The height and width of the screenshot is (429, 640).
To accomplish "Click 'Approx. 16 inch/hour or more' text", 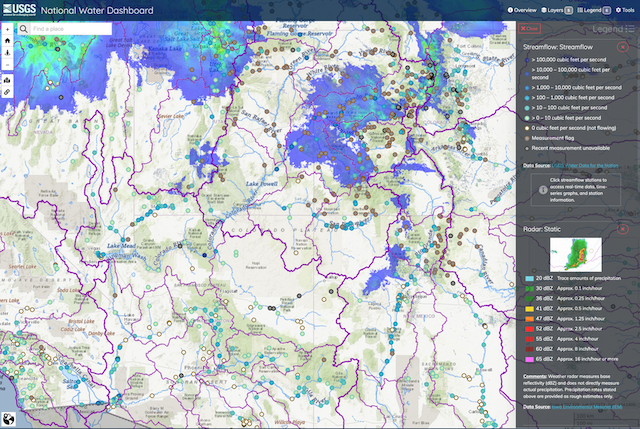I will [587, 359].
